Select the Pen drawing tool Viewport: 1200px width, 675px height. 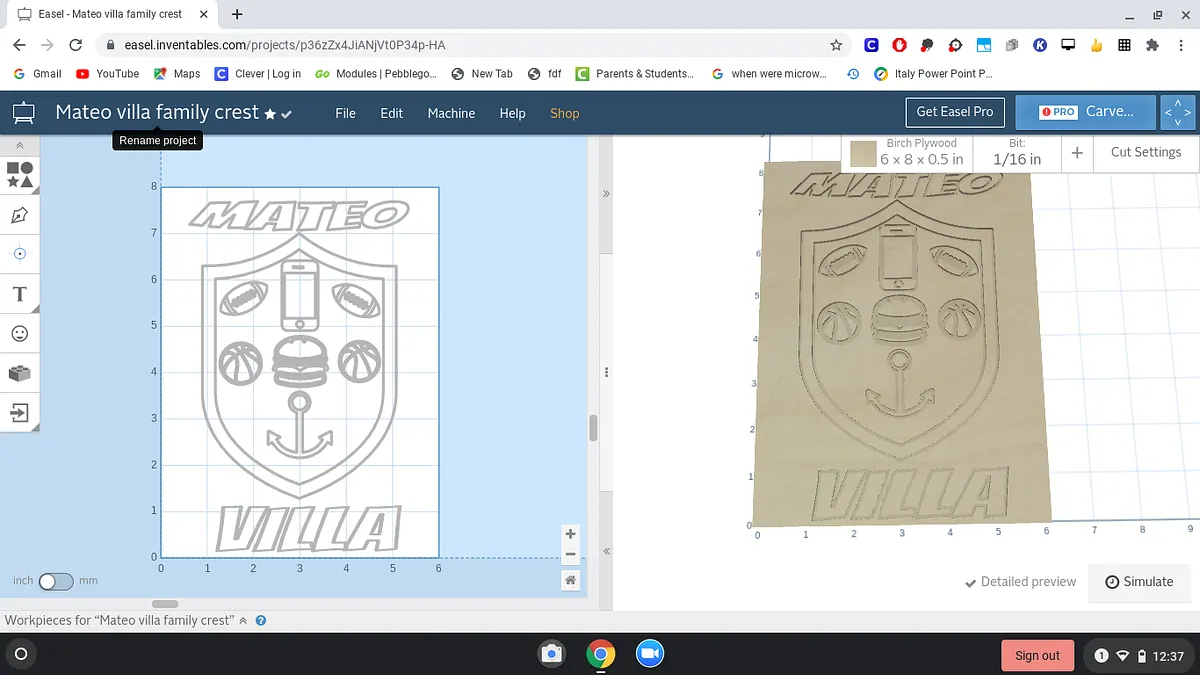20,215
